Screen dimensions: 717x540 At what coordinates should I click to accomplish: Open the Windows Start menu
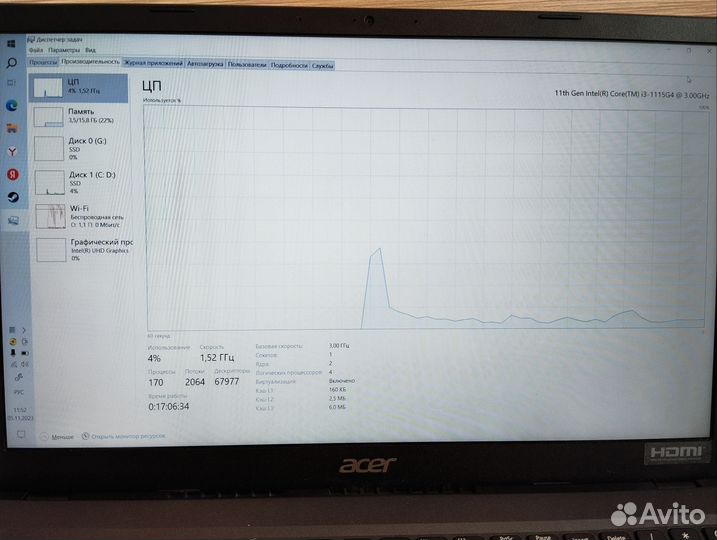tap(11, 44)
